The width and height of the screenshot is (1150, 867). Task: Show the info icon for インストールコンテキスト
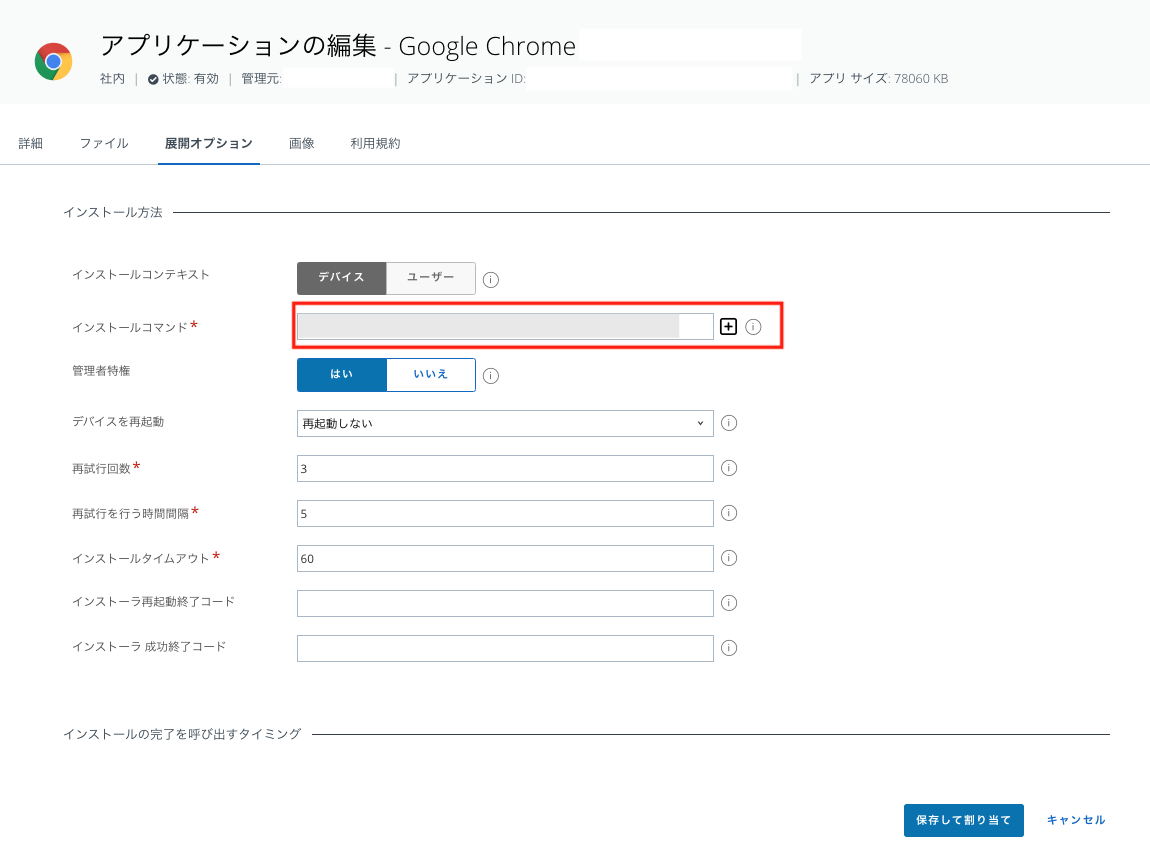click(x=491, y=279)
